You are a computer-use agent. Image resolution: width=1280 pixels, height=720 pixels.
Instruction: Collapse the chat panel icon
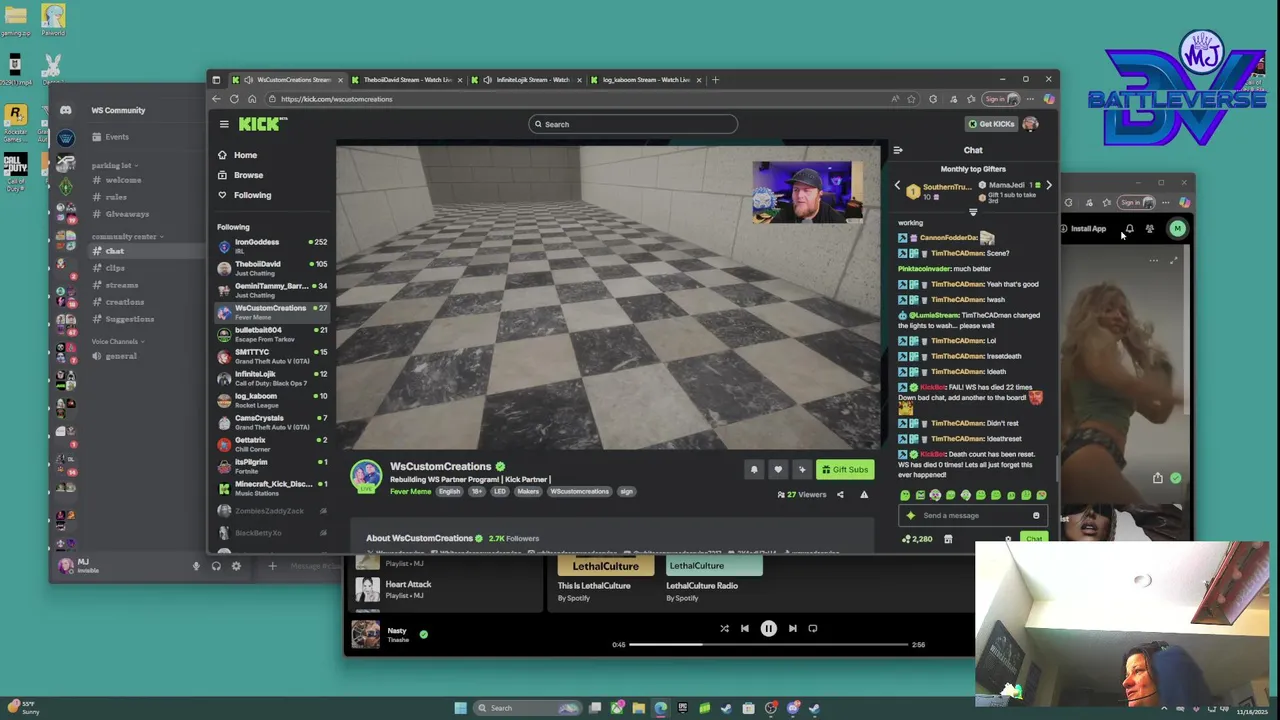898,150
